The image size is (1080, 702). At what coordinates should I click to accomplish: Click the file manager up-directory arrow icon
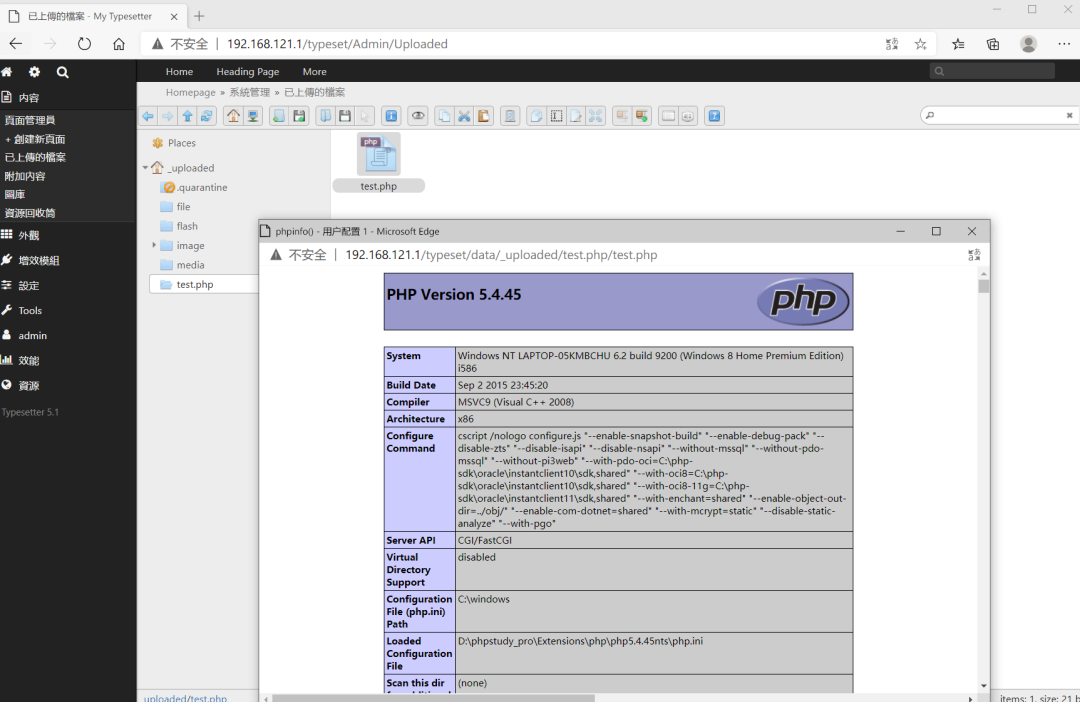coord(187,116)
